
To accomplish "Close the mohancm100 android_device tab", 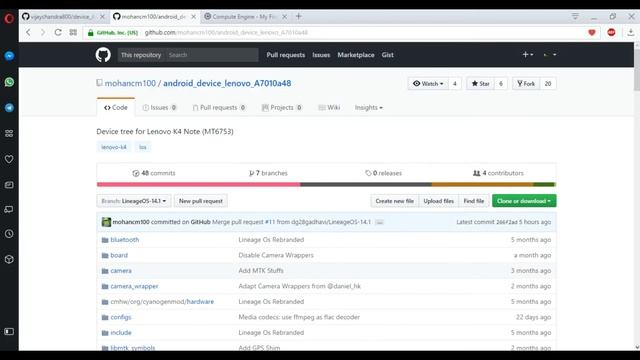I will coord(193,17).
